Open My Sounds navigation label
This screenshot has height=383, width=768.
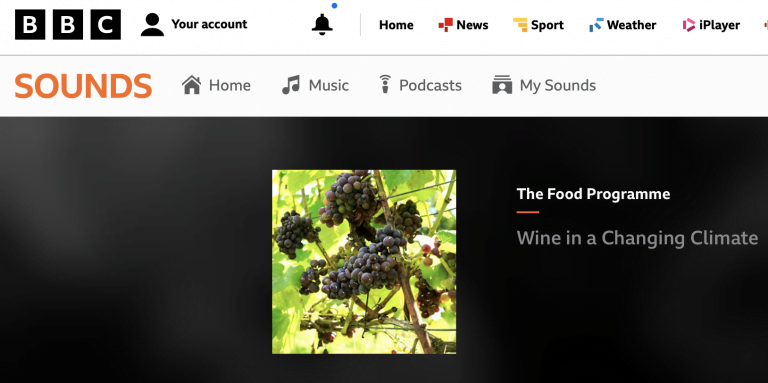click(558, 85)
